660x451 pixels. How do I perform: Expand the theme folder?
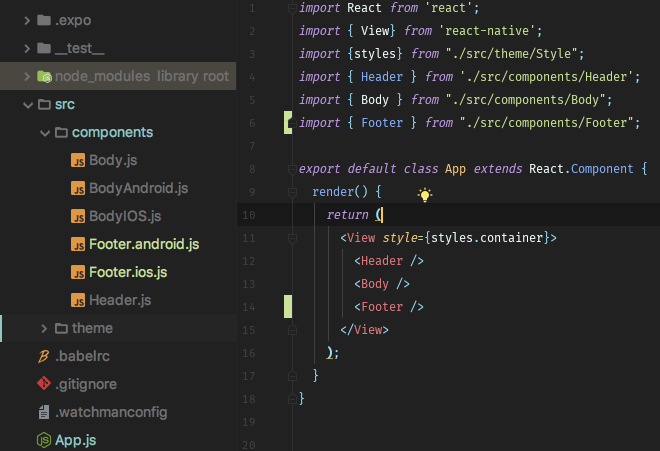pyautogui.click(x=44, y=328)
